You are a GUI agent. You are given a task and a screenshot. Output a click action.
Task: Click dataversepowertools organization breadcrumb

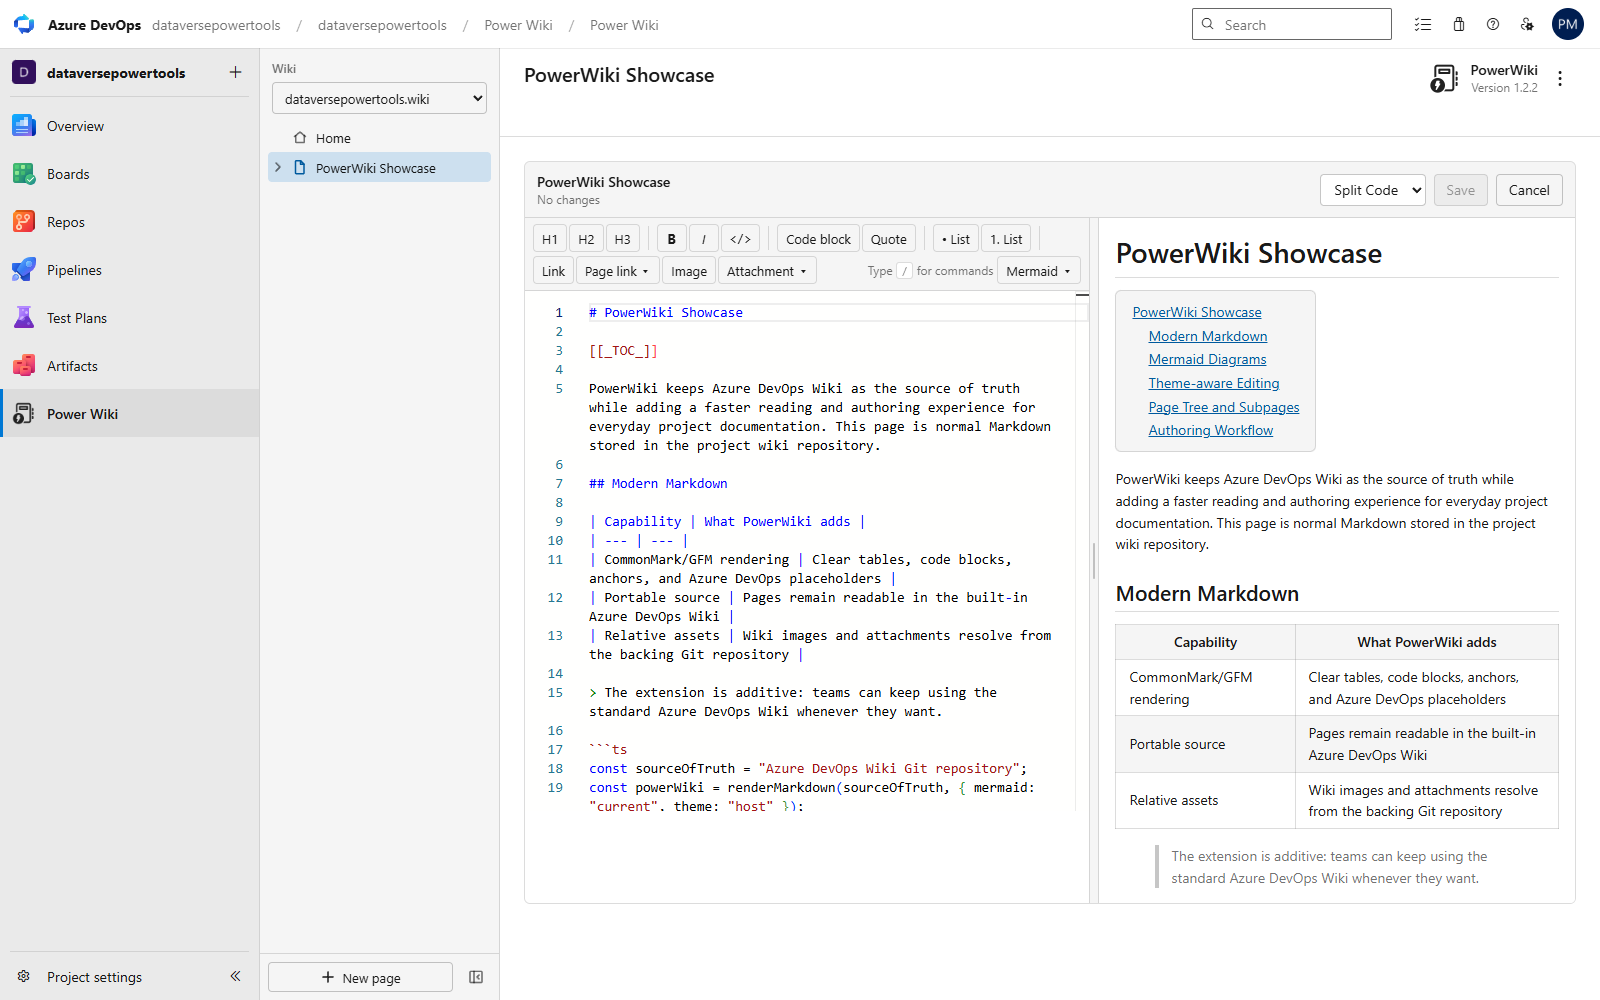(x=216, y=25)
